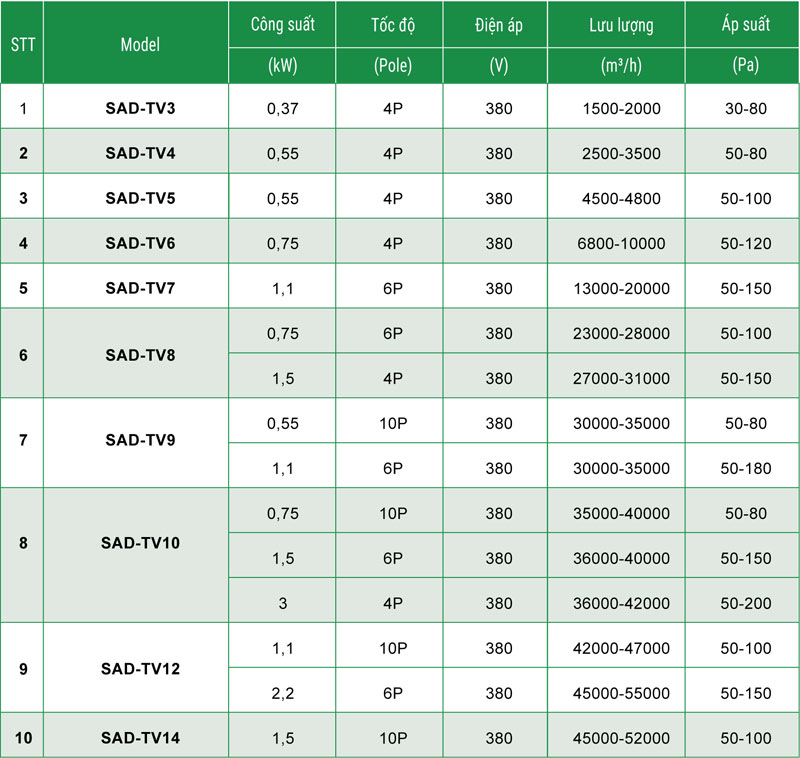Select the 6800-10000 flow rate cell
Screen dimensions: 800x758
[621, 243]
